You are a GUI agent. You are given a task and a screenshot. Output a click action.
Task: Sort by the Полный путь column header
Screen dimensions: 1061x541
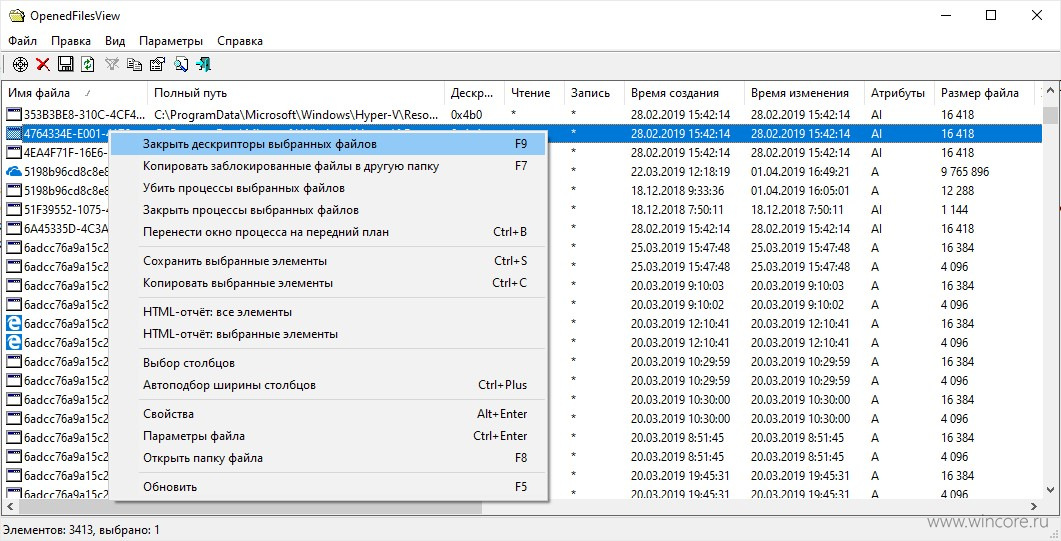pos(296,93)
